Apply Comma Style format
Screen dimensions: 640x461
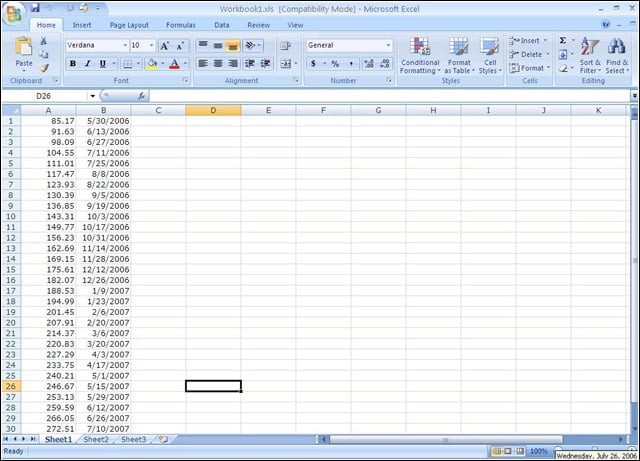click(x=351, y=64)
